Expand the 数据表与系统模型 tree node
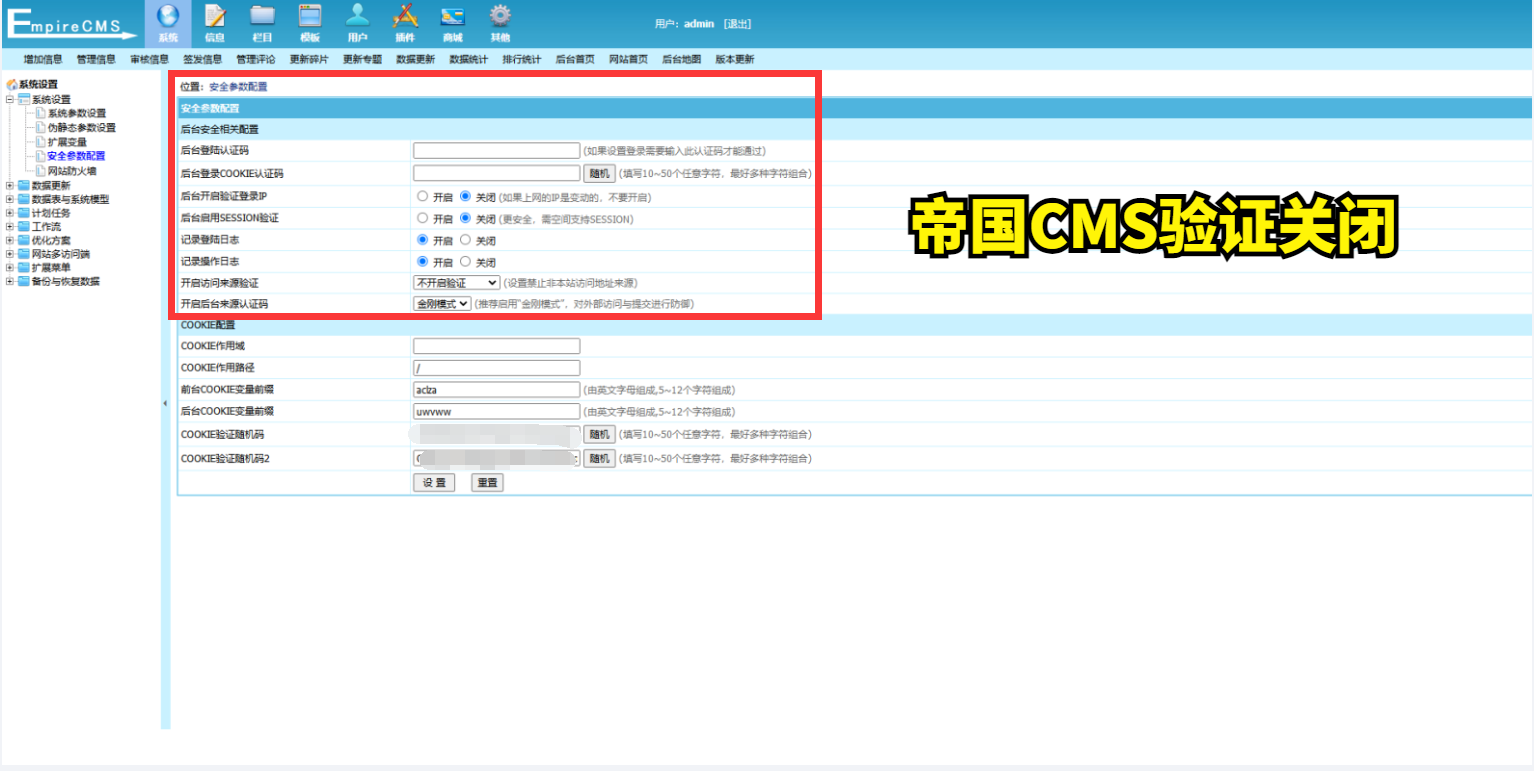The height and width of the screenshot is (771, 1534). (10, 199)
